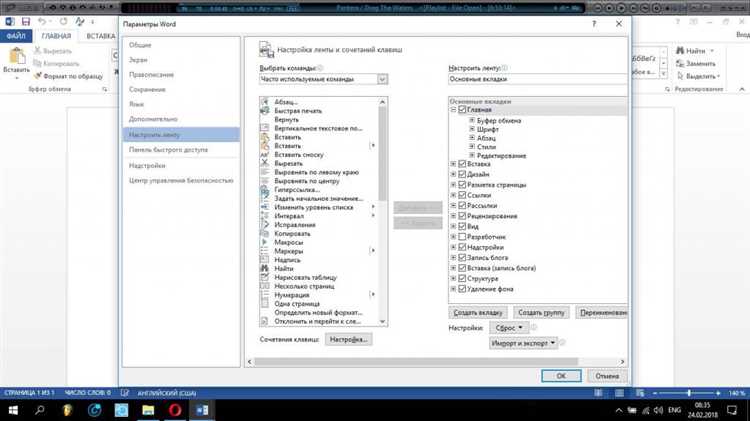Click the Отмена button
The width and height of the screenshot is (750, 421).
[x=607, y=376]
